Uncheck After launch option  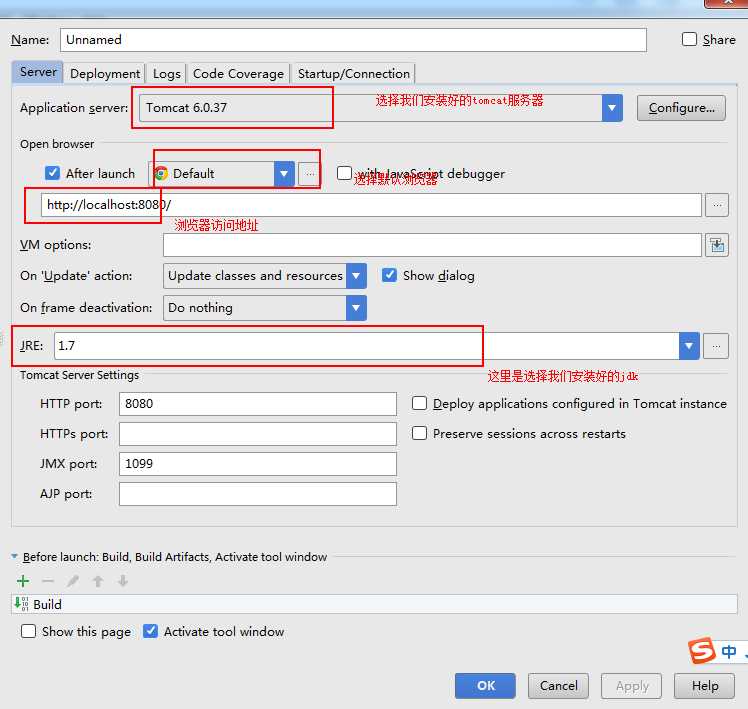point(52,173)
